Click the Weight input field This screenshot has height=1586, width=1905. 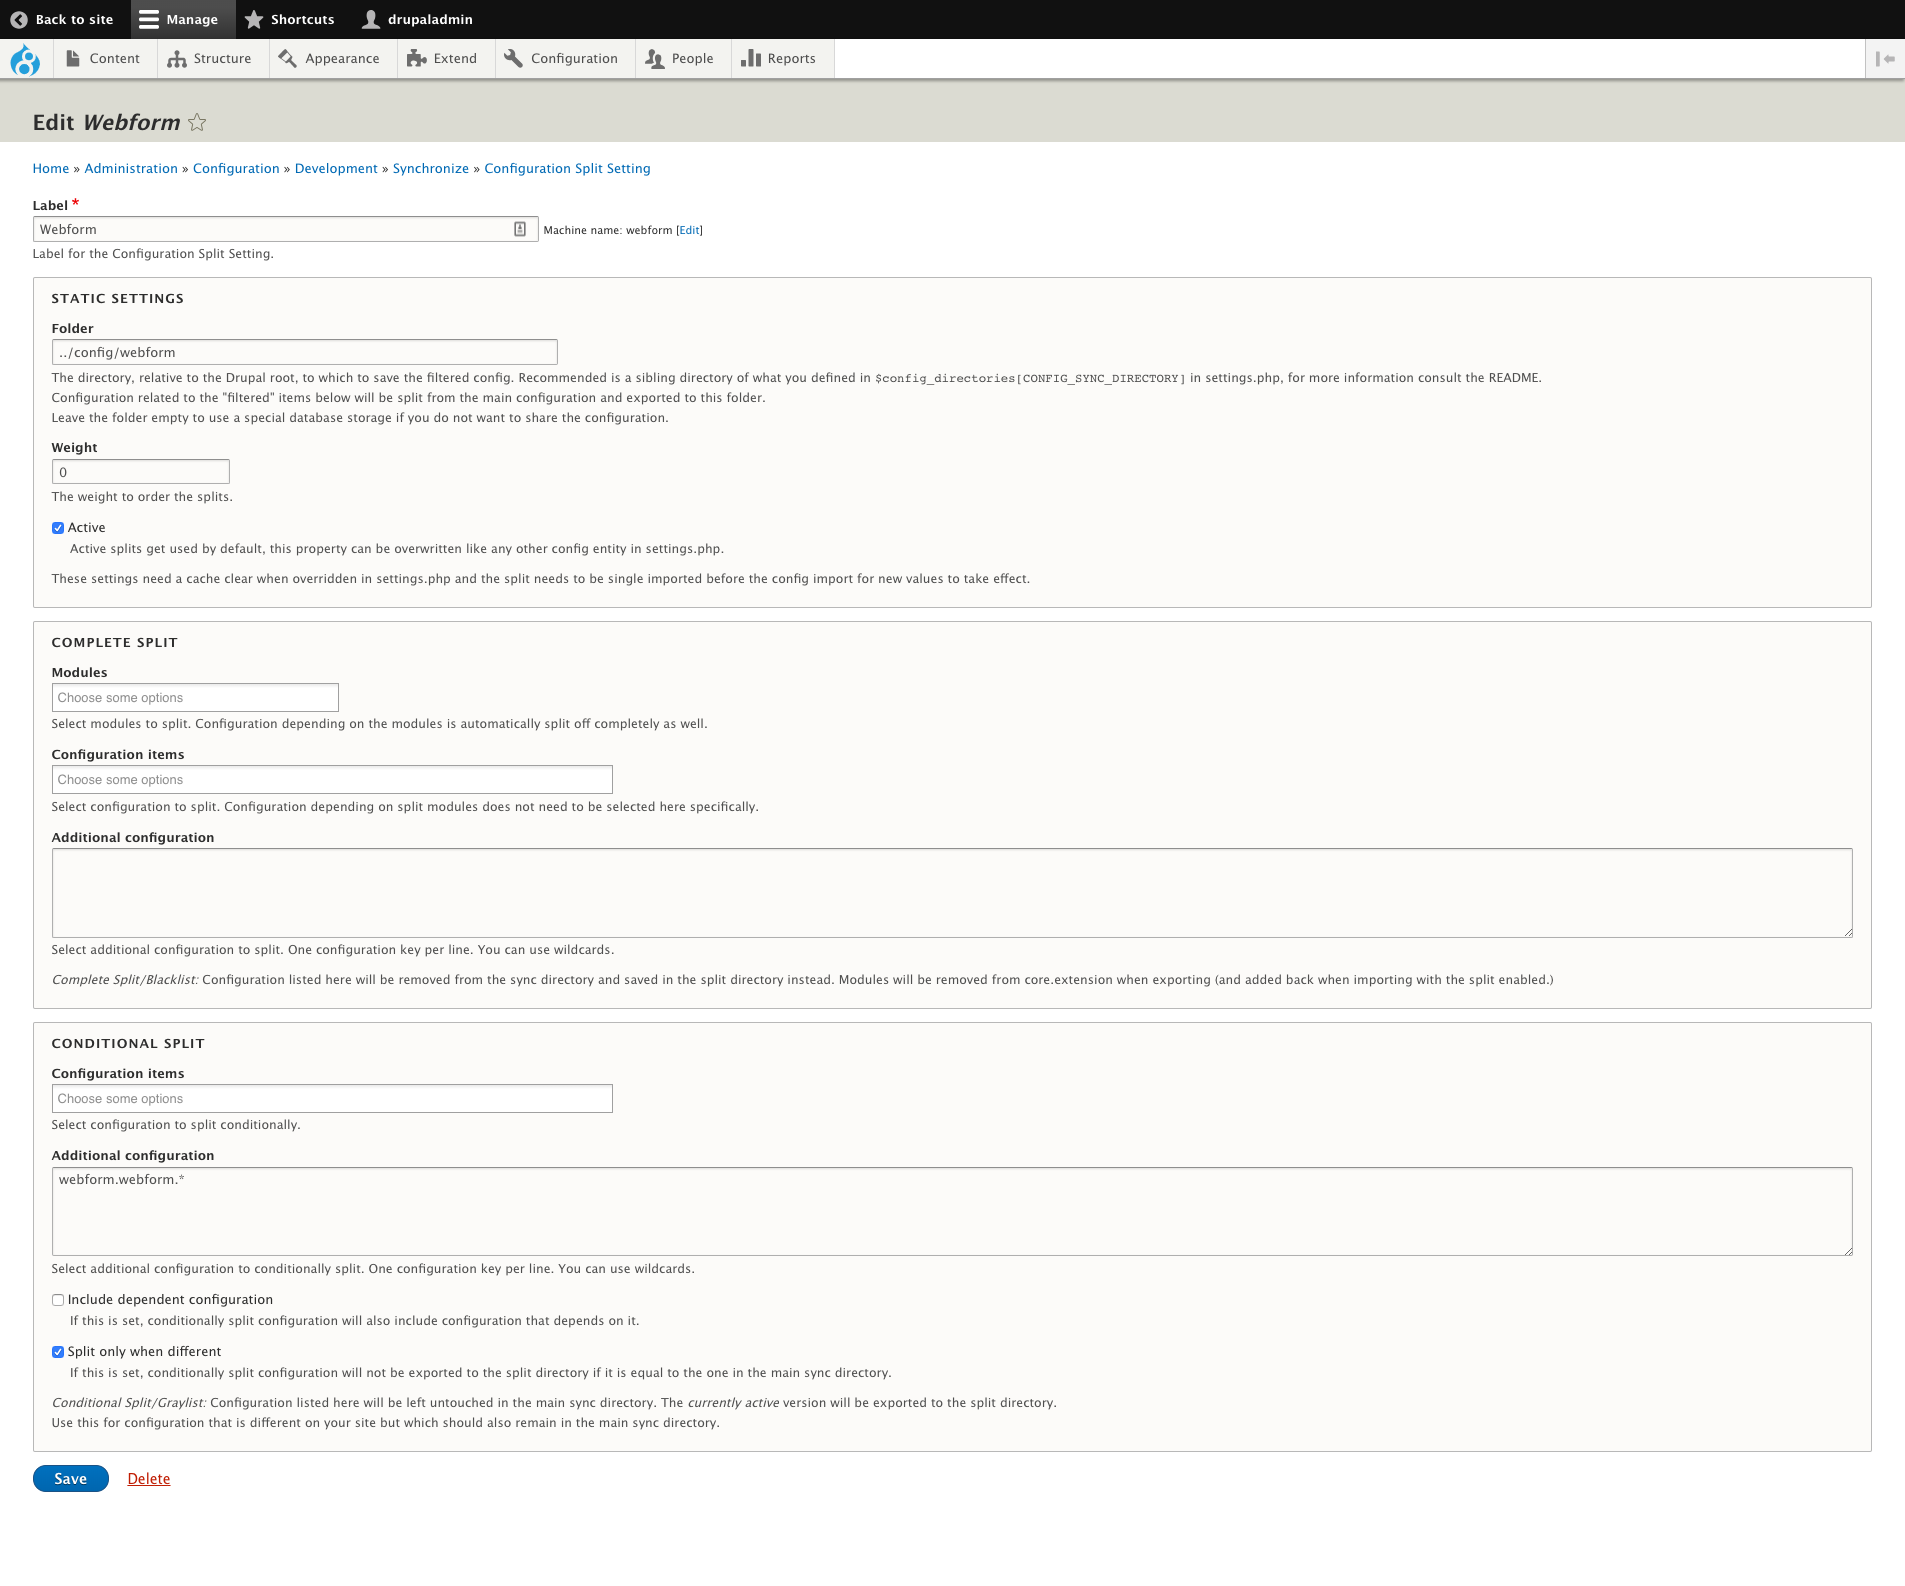coord(140,470)
